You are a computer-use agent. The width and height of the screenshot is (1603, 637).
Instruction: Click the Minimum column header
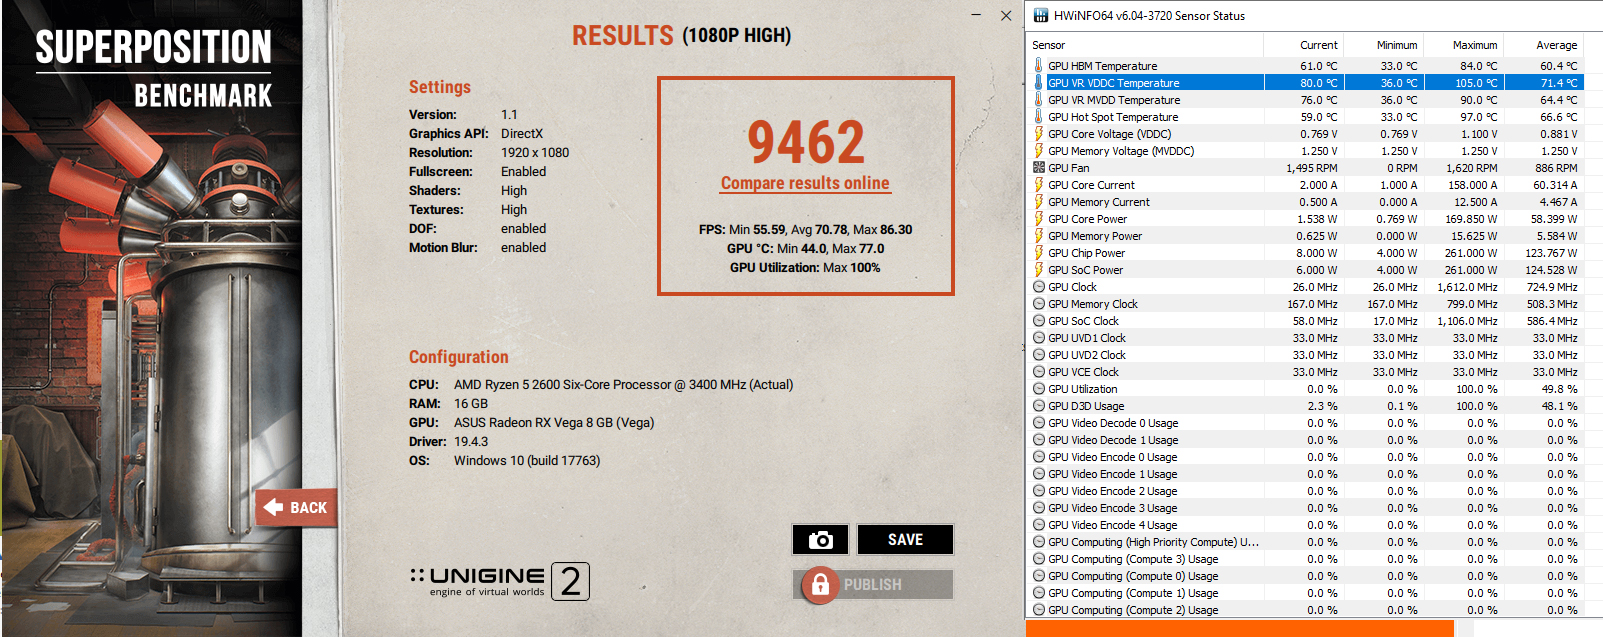coord(1383,44)
